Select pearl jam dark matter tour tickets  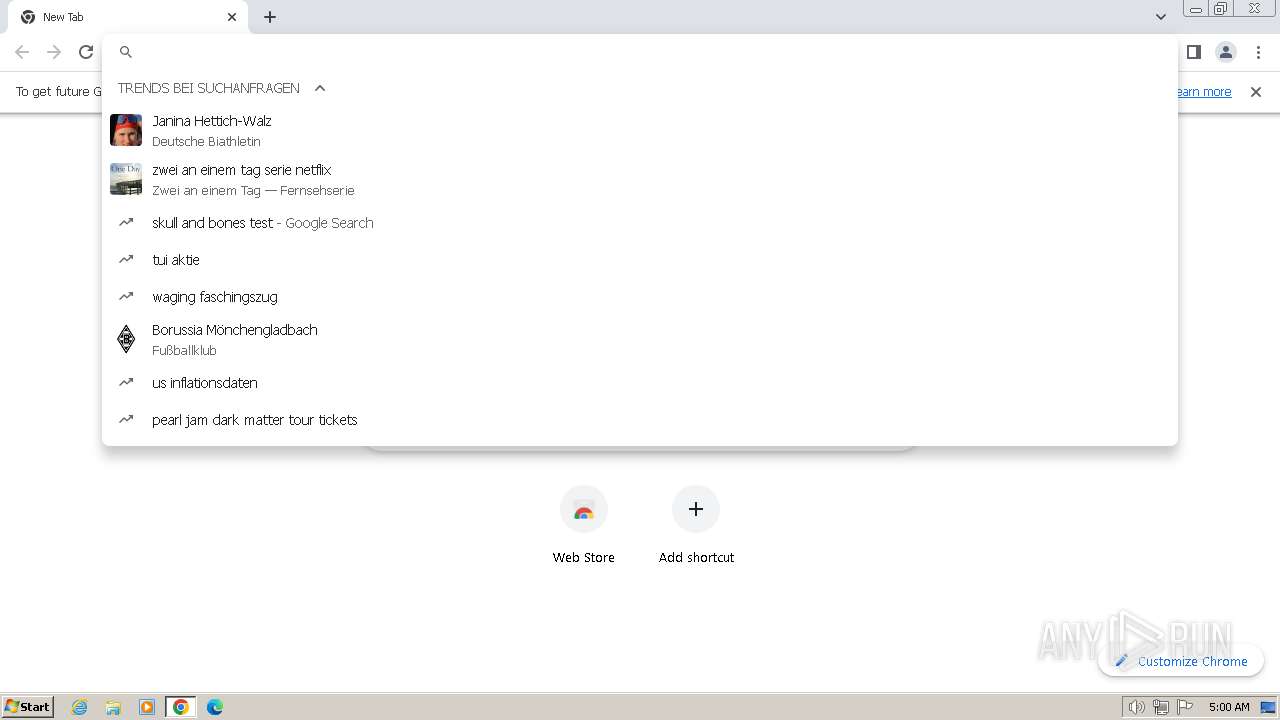tap(640, 420)
